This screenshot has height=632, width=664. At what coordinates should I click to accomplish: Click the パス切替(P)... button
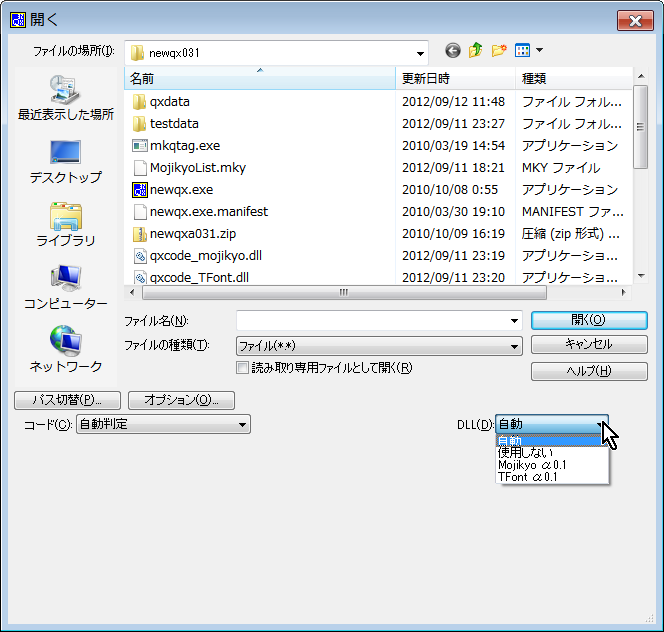(67, 400)
